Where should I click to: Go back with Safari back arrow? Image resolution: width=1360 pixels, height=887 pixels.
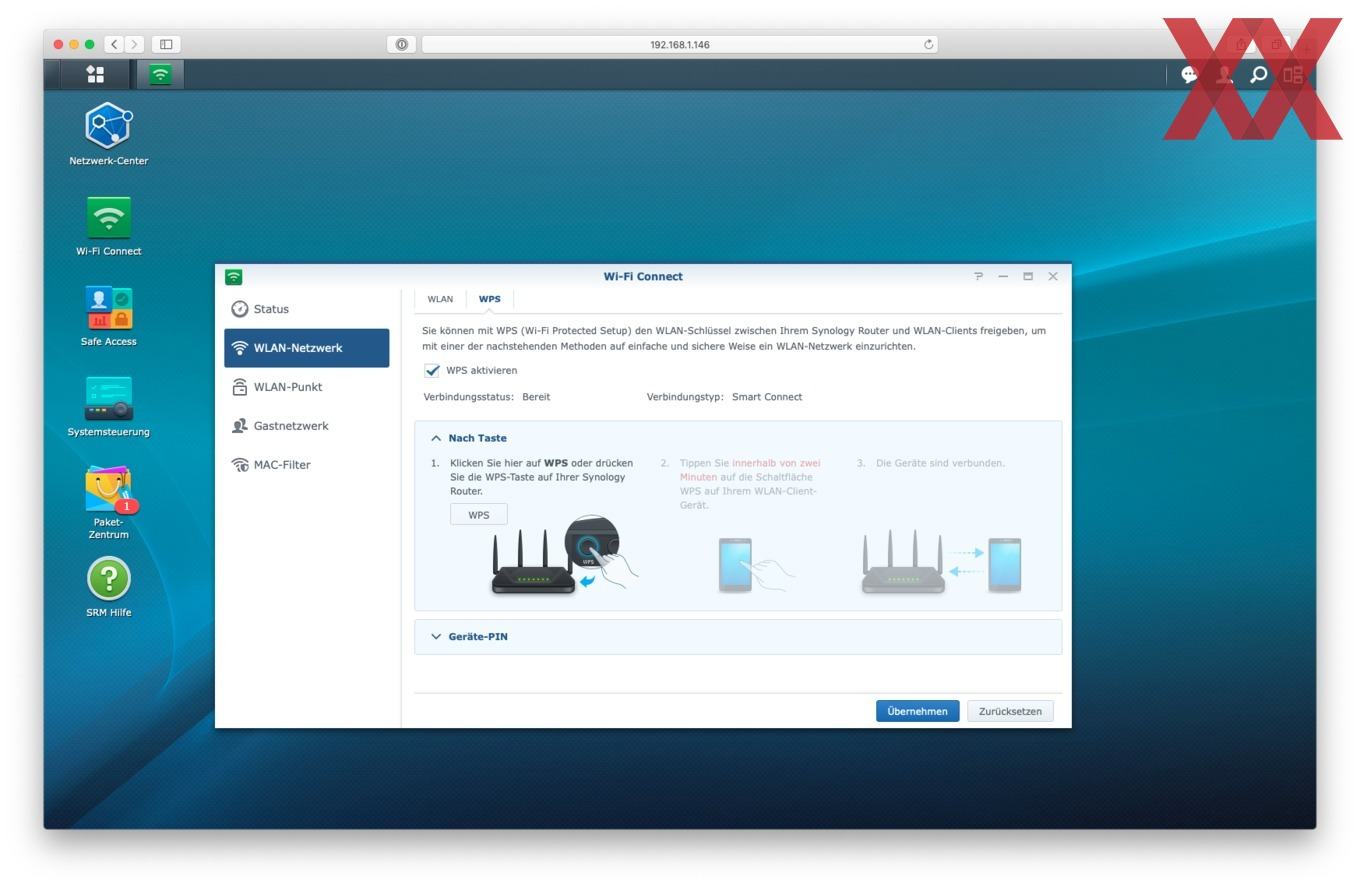coord(115,44)
